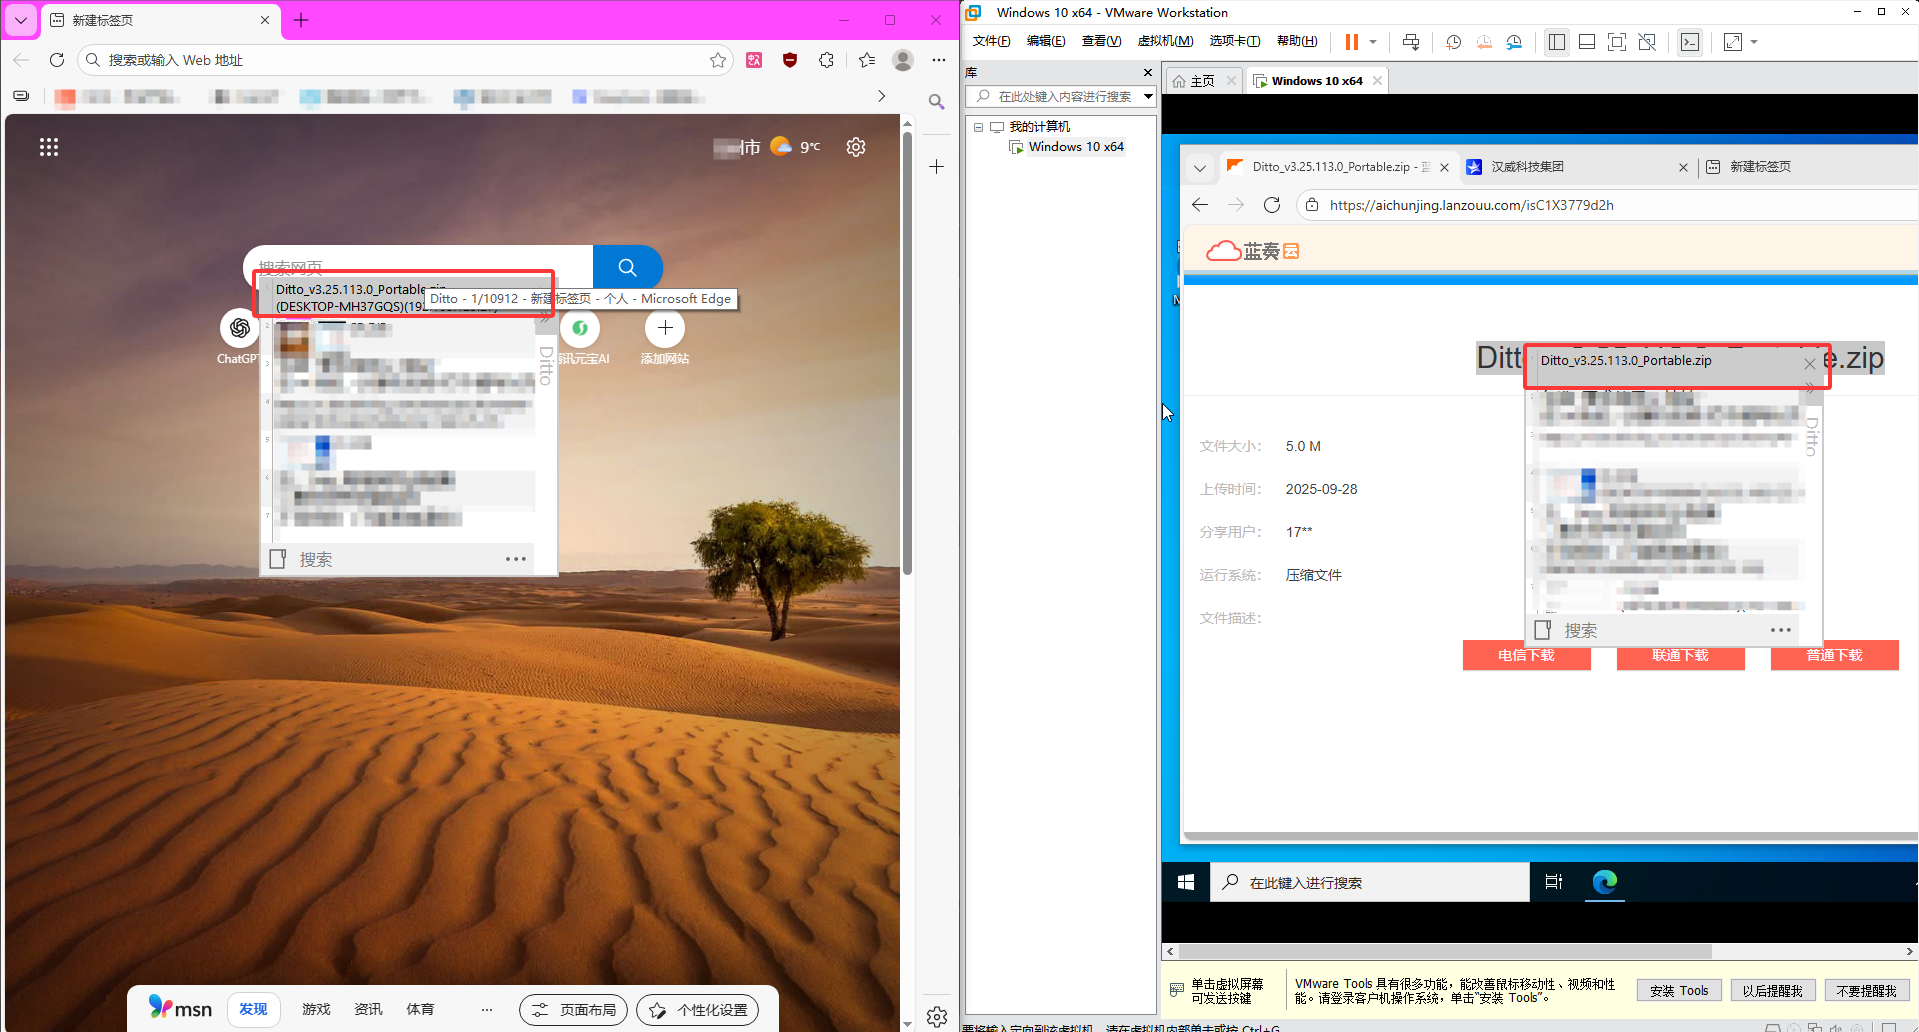Open the 帮助(H) menu in VMware
Image resolution: width=1919 pixels, height=1032 pixels.
click(x=1297, y=41)
